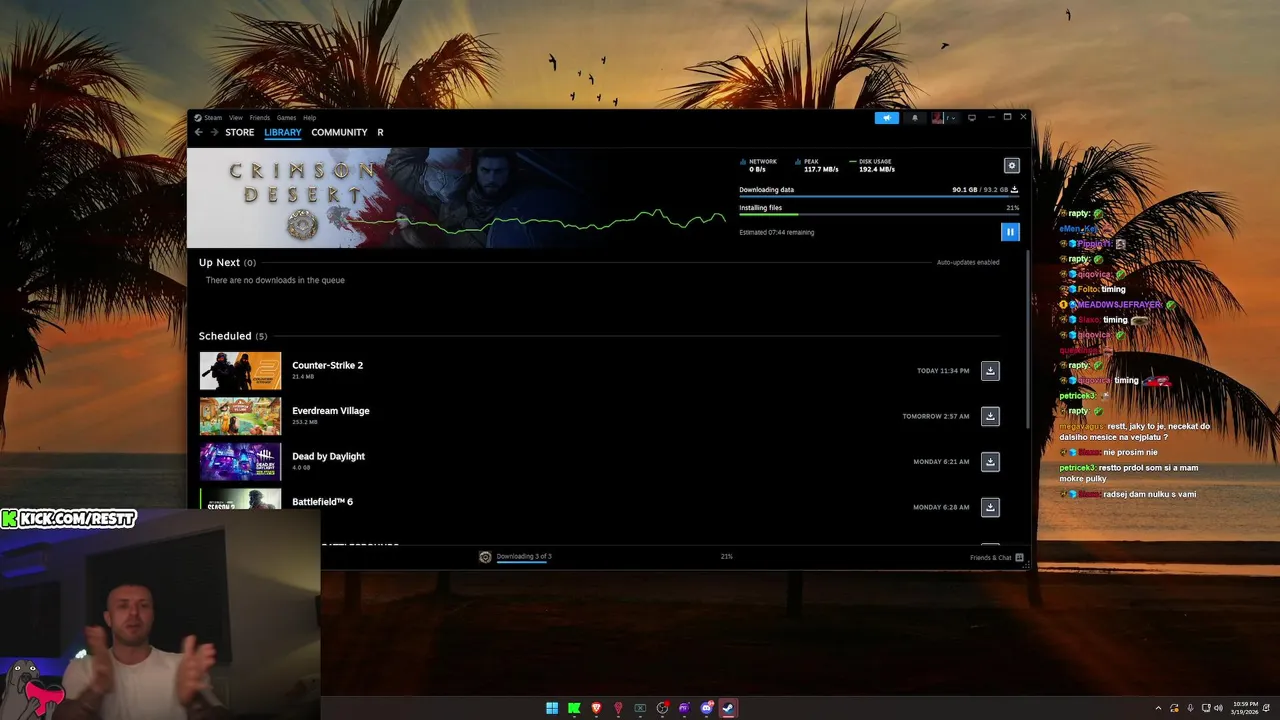Show hidden system tray icons
Viewport: 1280px width, 720px height.
coord(1158,708)
